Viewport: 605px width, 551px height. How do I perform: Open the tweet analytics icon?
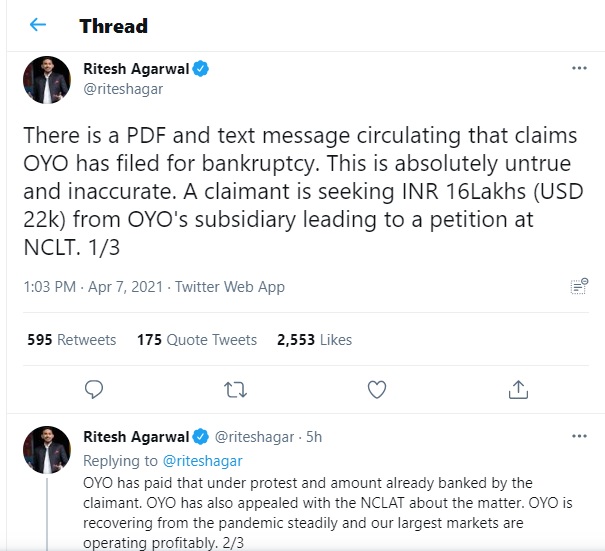578,287
